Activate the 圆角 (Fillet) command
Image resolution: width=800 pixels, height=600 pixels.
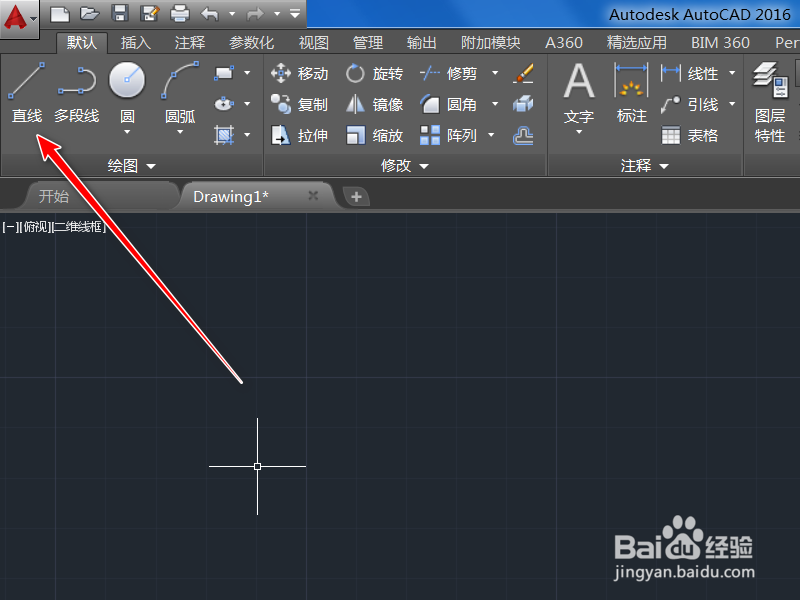(448, 105)
